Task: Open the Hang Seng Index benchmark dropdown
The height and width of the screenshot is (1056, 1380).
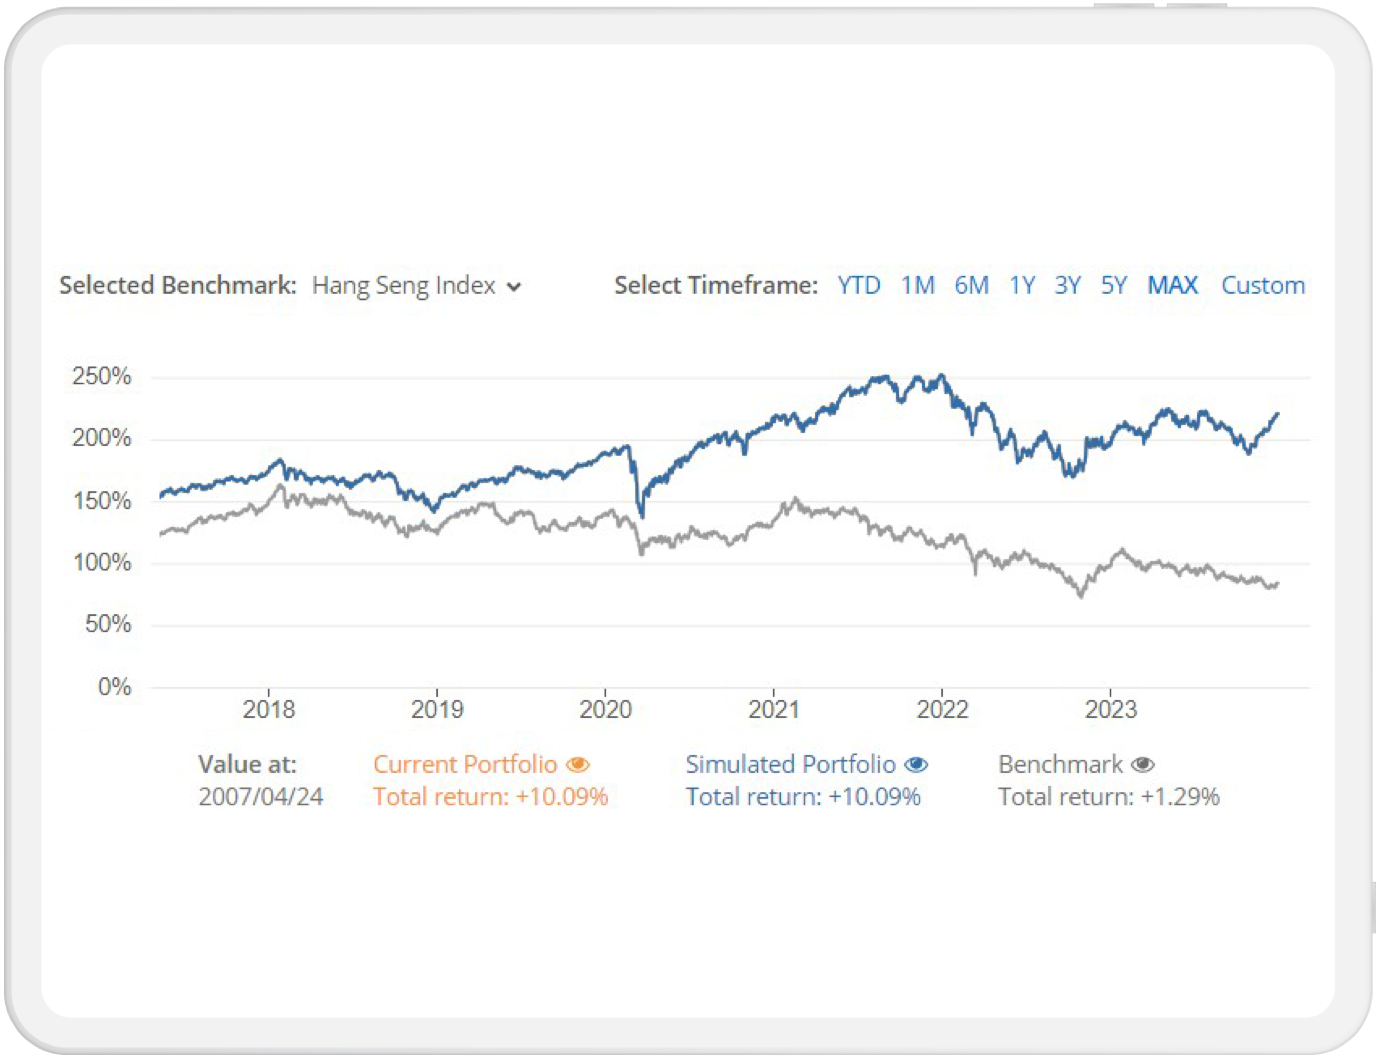Action: [417, 286]
